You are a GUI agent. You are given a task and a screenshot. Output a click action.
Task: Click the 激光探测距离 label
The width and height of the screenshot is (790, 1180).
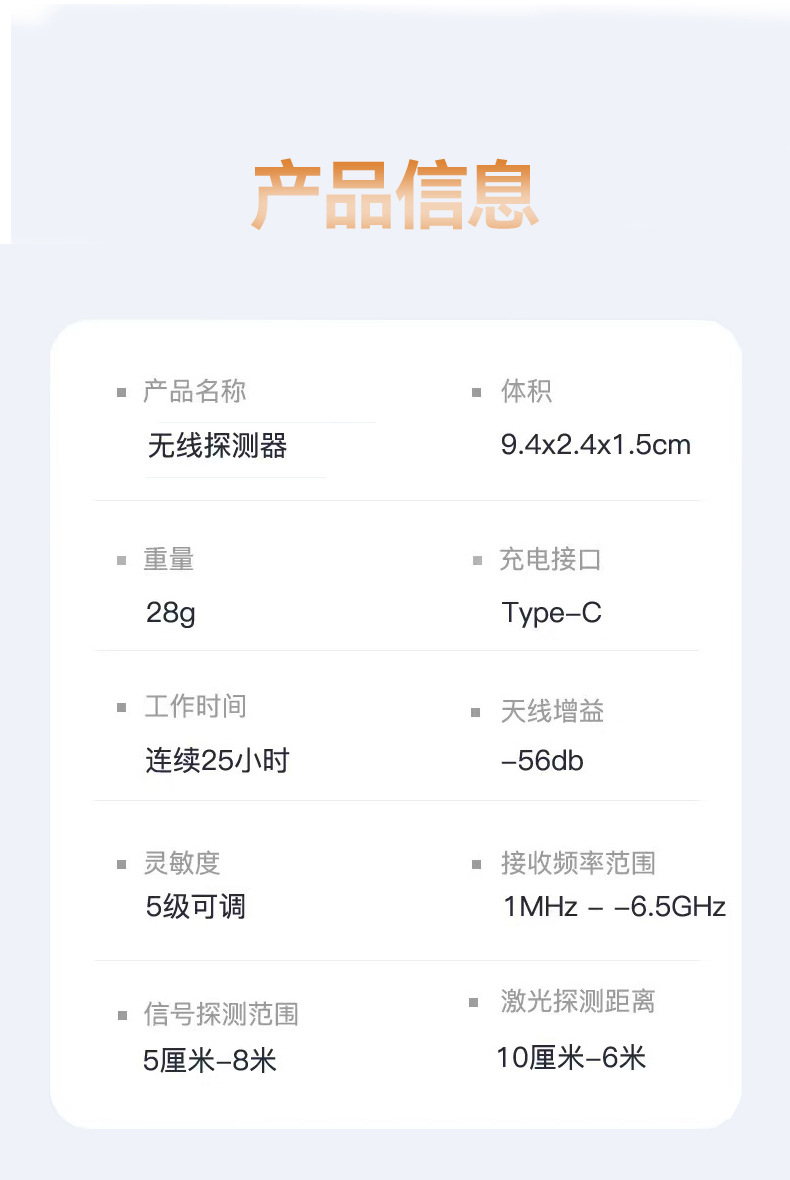578,1001
